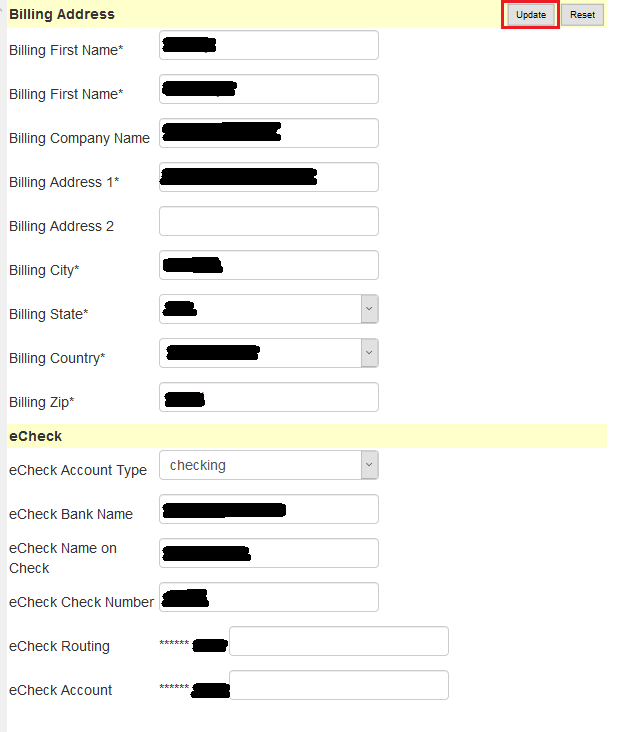Click the empty eCheck Account input
This screenshot has width=626, height=732.
[339, 685]
